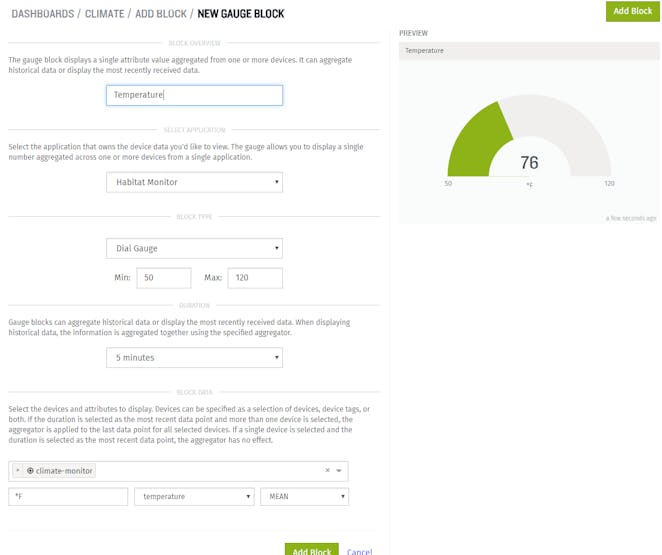The height and width of the screenshot is (555, 662).
Task: Click the °F unit label field
Action: point(68,497)
